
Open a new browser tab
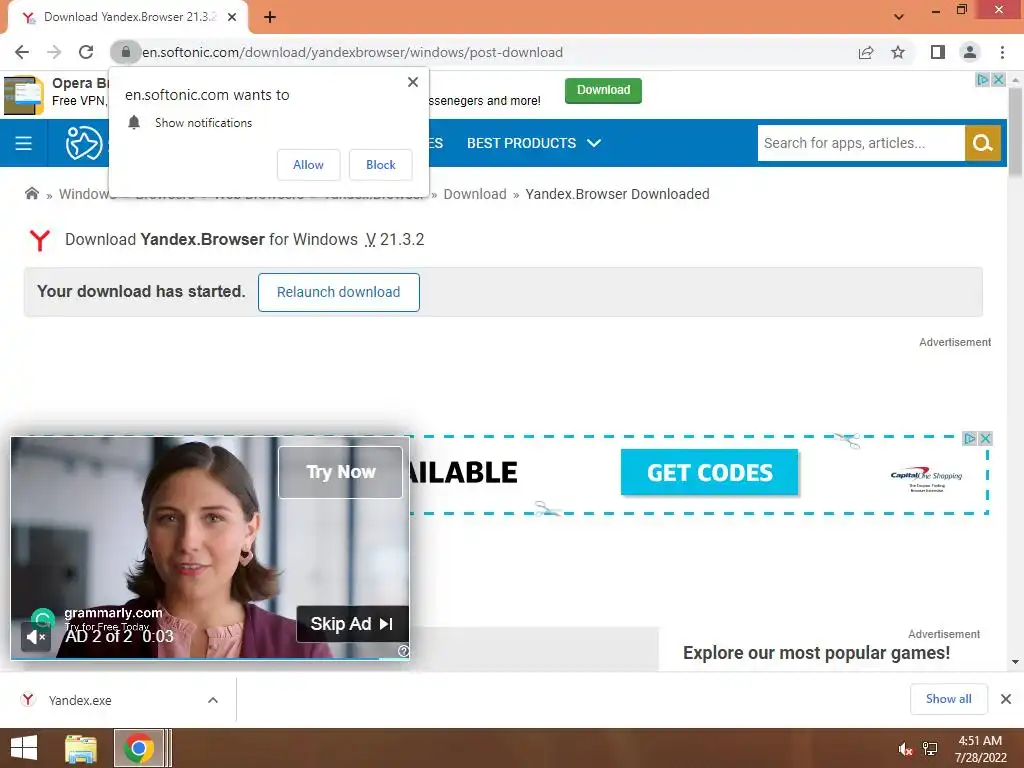(x=270, y=18)
